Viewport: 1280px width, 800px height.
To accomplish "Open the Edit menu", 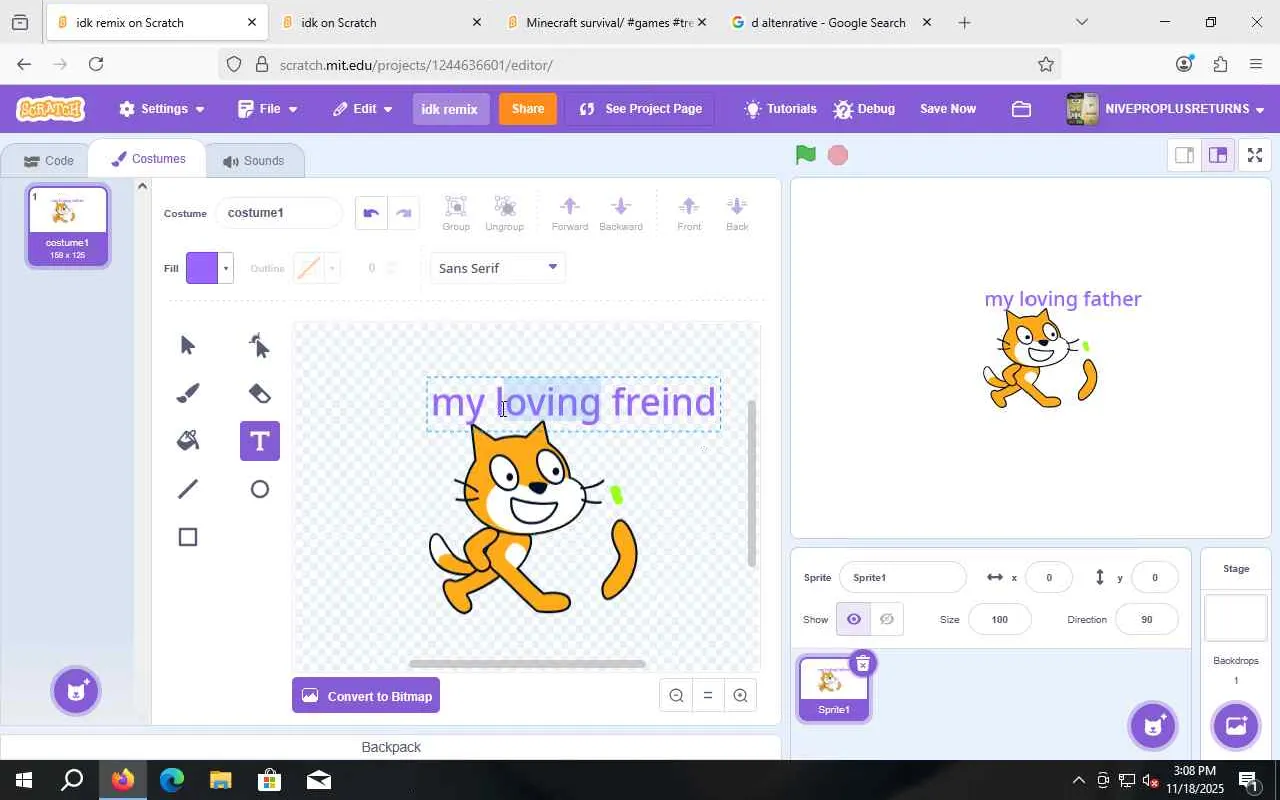I will pyautogui.click(x=363, y=109).
